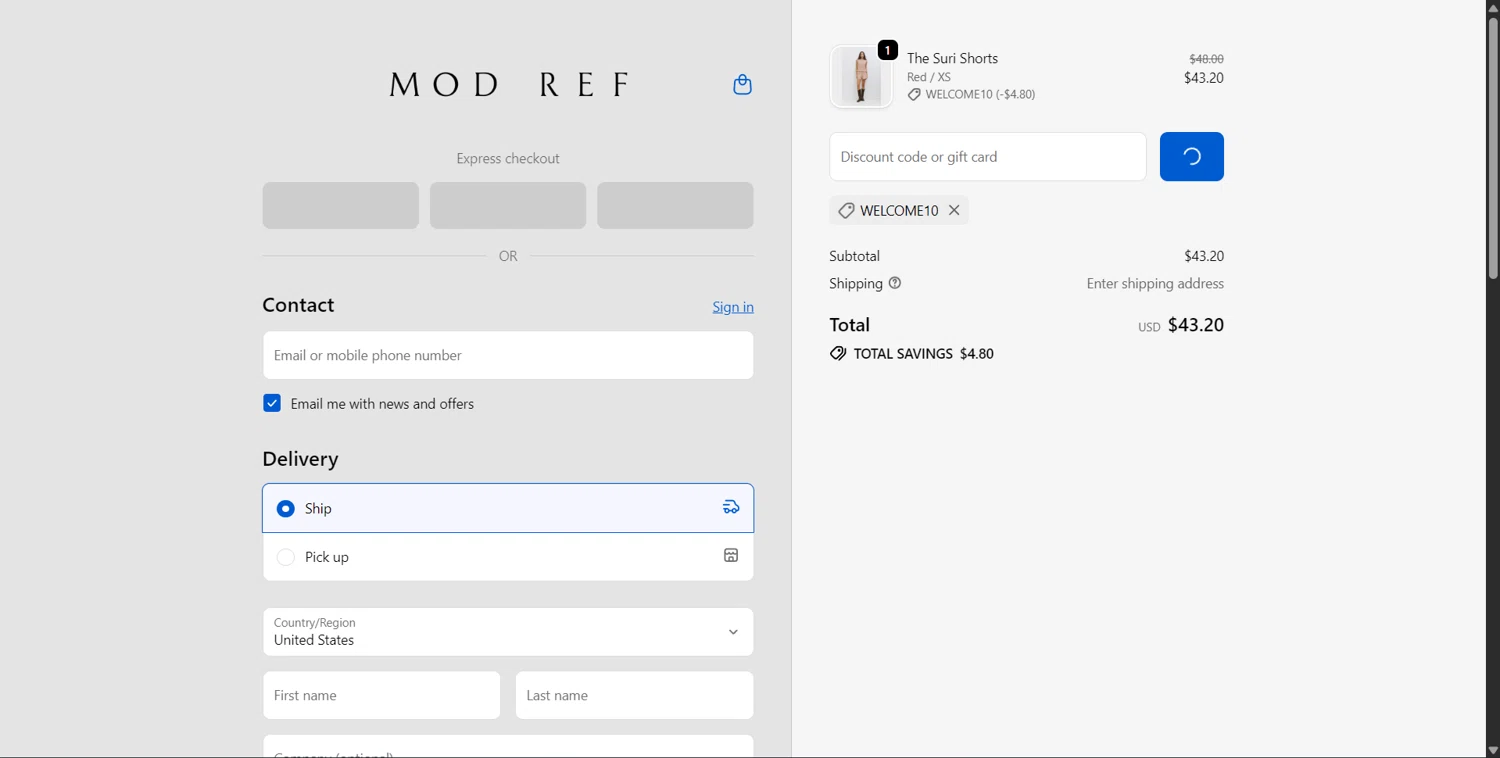This screenshot has width=1500, height=758.
Task: Select the Pick up delivery radio option
Action: pyautogui.click(x=286, y=557)
